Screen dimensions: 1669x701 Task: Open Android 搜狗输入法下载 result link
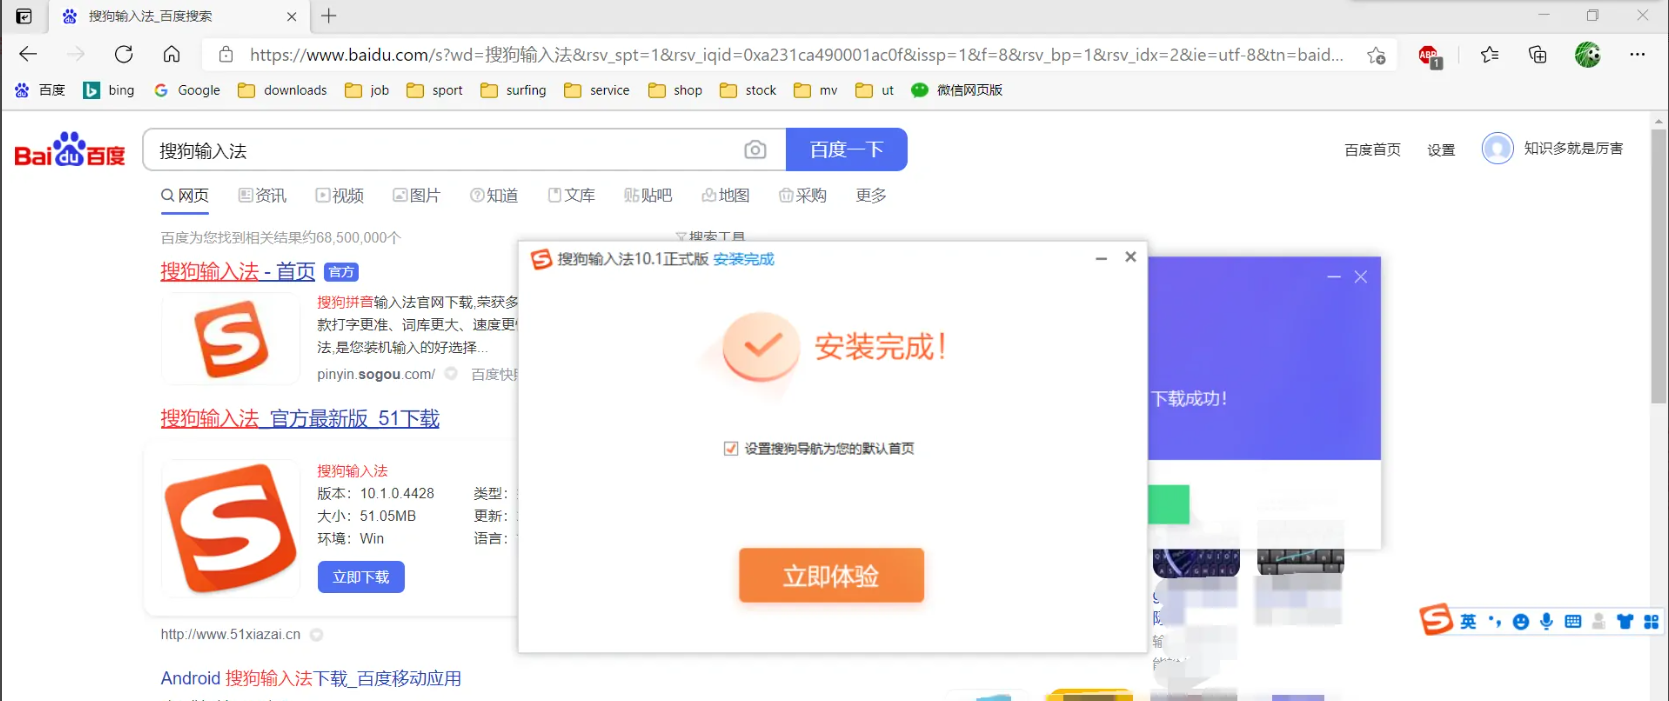click(311, 678)
